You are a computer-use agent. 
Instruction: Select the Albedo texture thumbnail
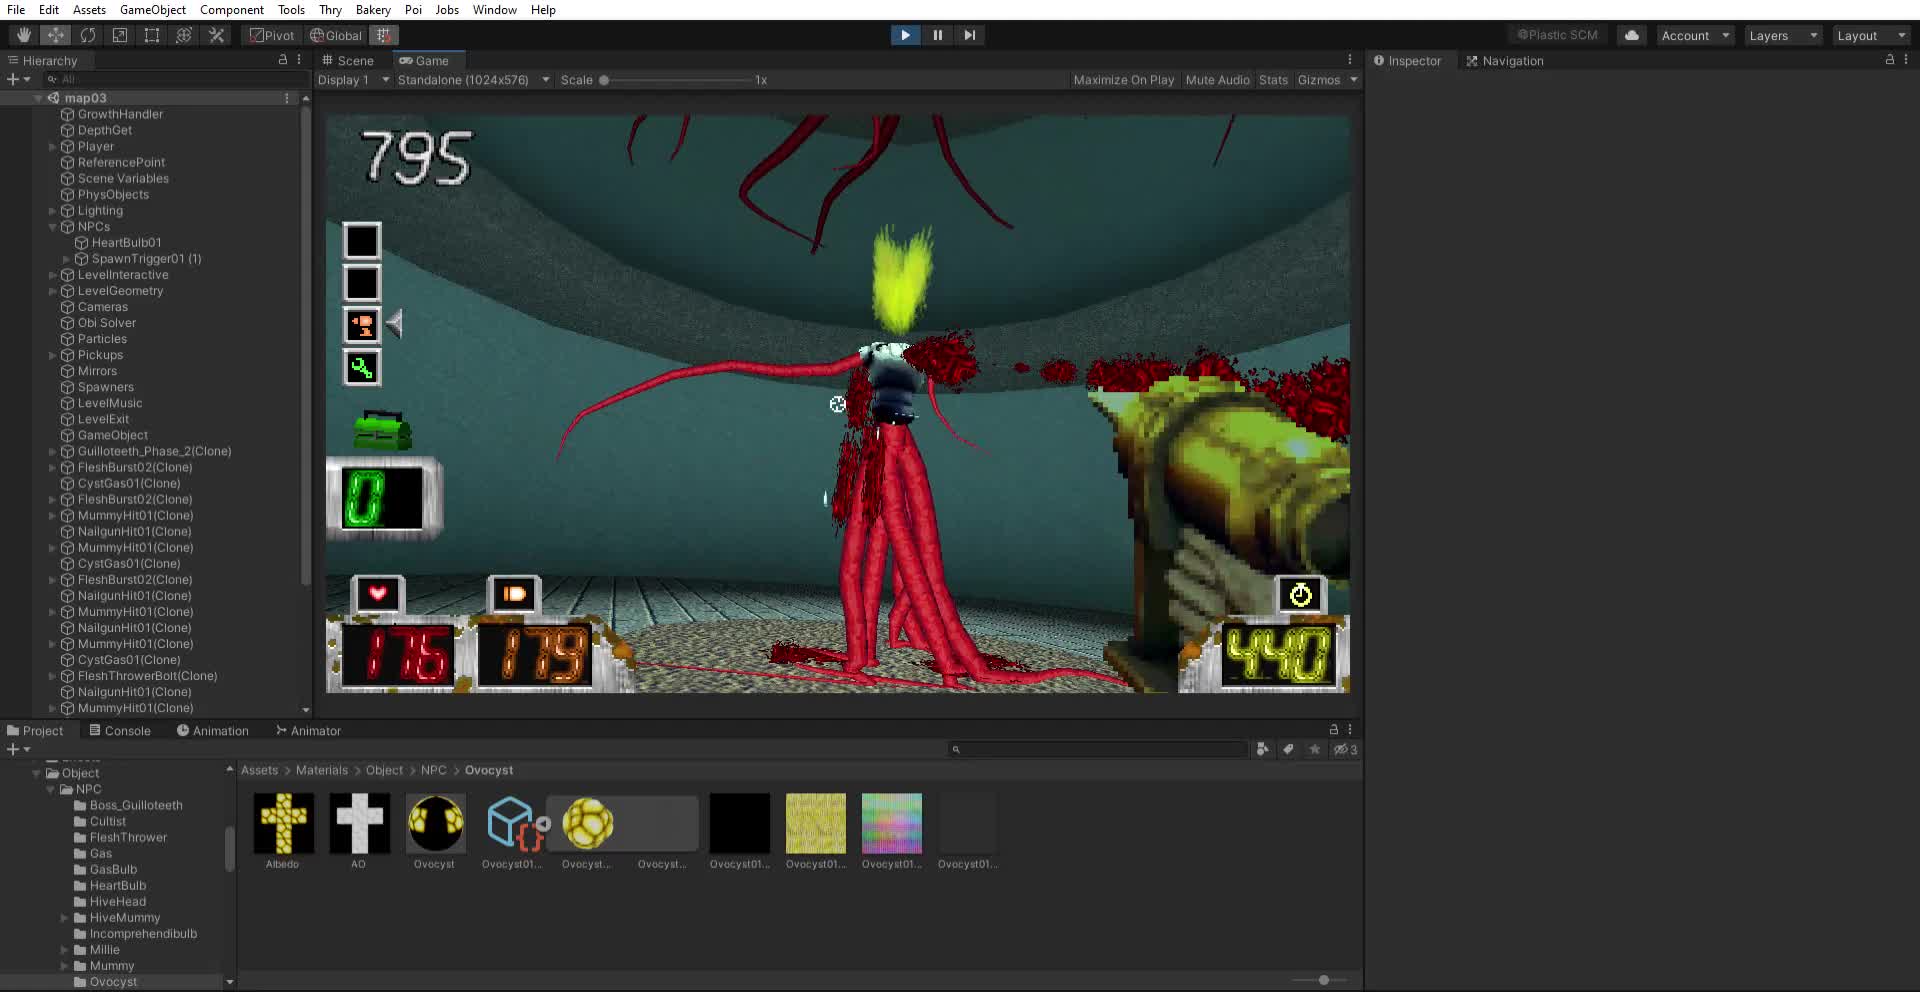tap(283, 823)
